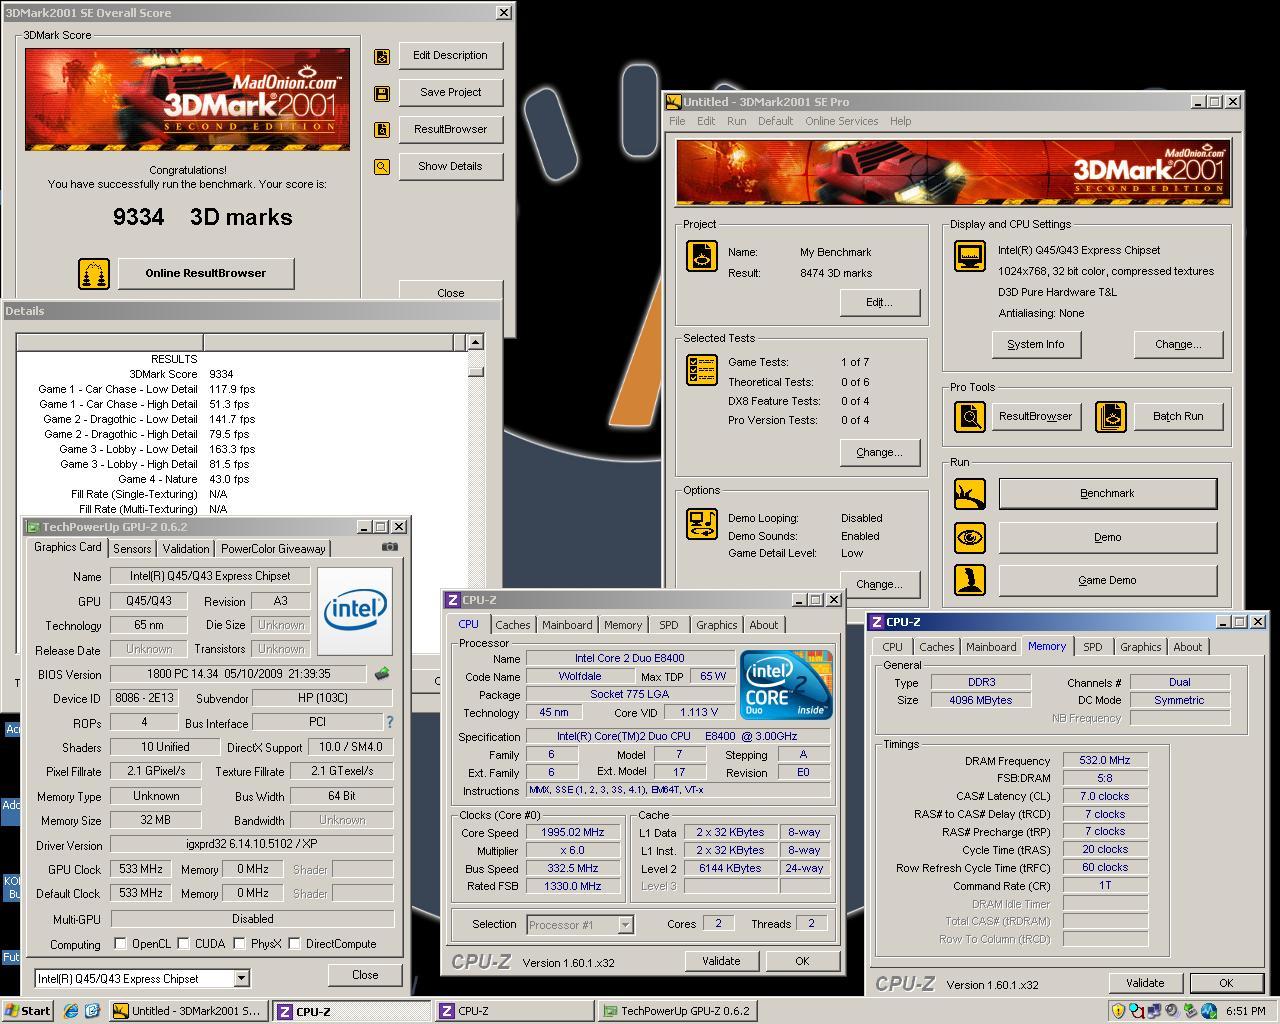Click the taskbar clock showing 6:51 PM
Screen dimensions: 1280x1024
click(x=1245, y=1011)
